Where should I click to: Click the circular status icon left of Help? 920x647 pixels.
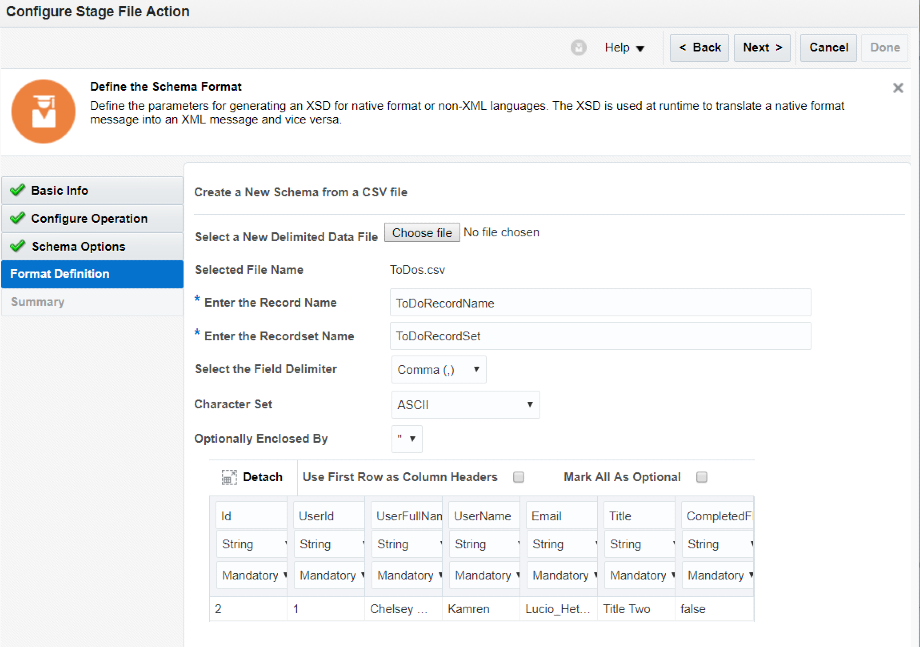click(x=578, y=47)
